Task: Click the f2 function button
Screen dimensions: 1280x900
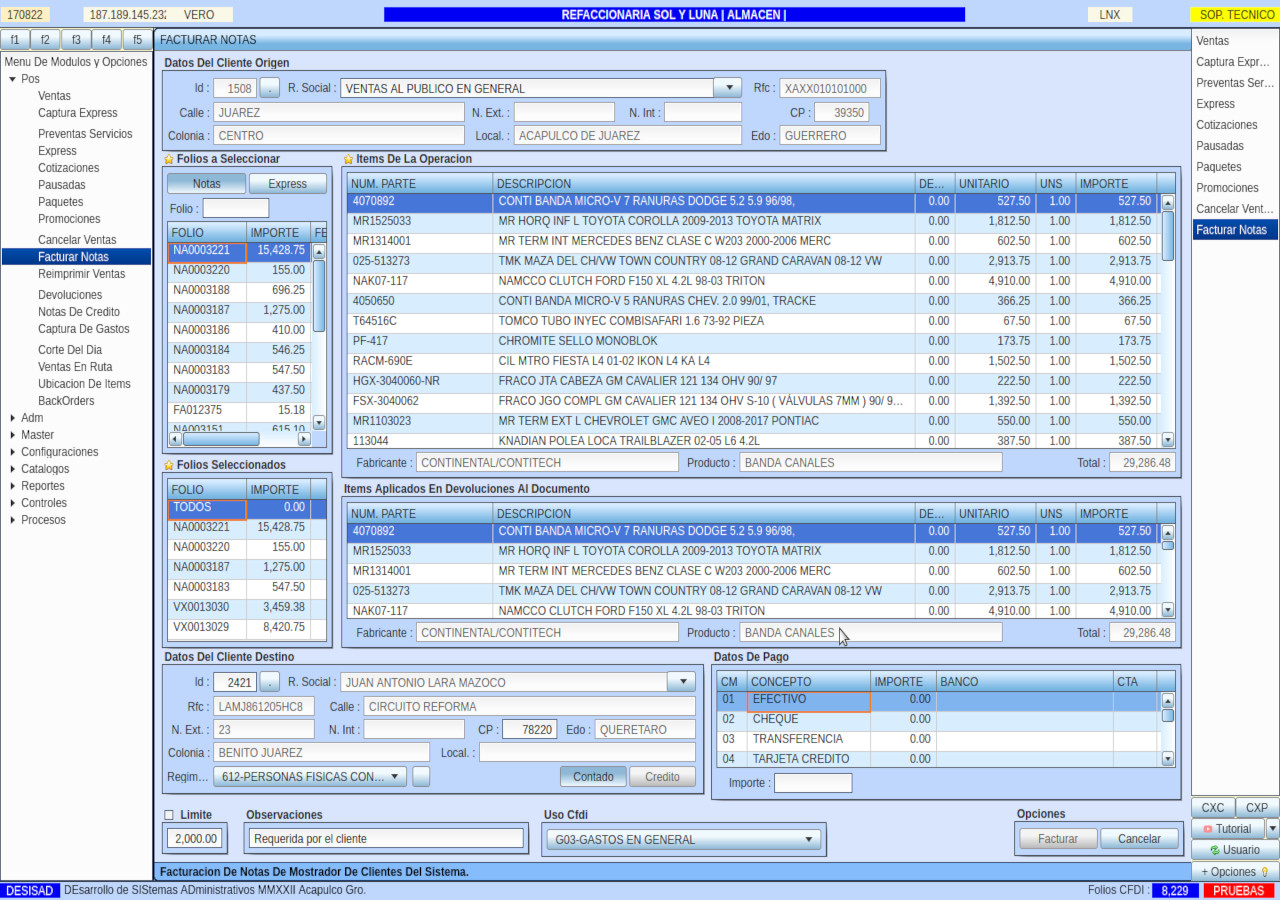Action: coord(46,40)
